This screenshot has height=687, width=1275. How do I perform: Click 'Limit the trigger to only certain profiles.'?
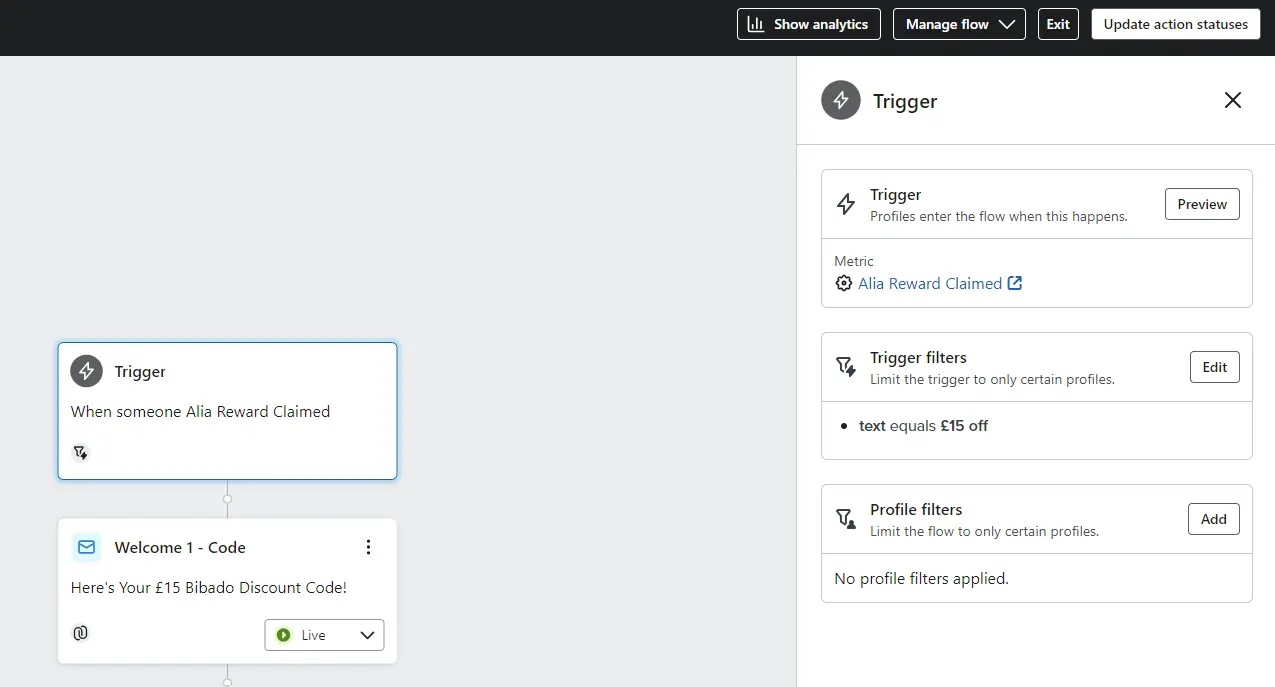(992, 379)
